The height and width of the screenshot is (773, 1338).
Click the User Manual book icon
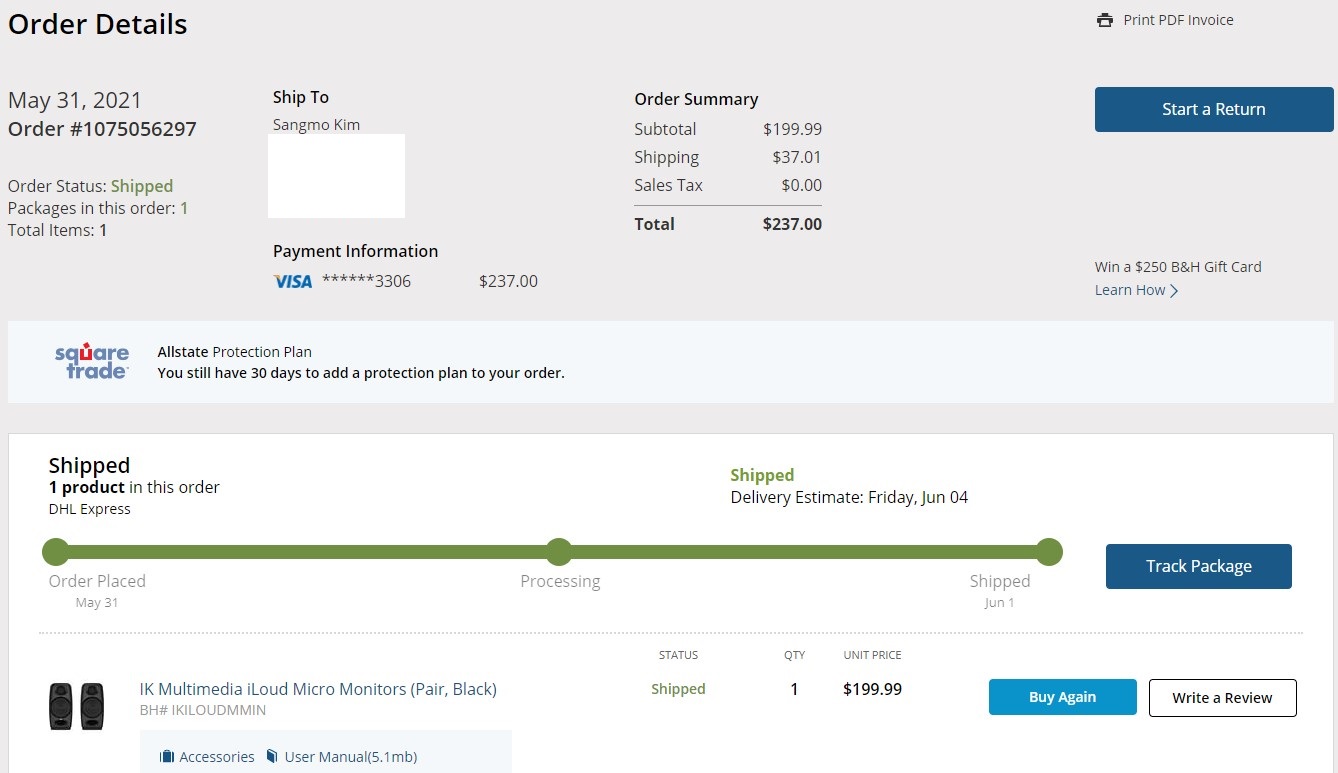272,757
